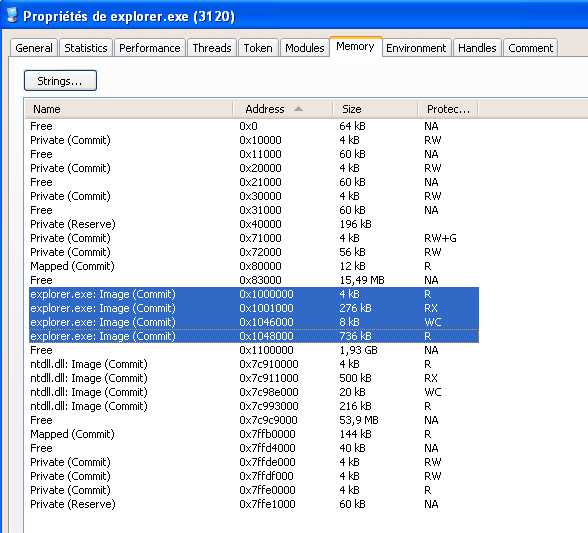Select Private (Commit) row at 0x7ffe0000
Viewport: 588px width, 533px height.
tap(254, 490)
